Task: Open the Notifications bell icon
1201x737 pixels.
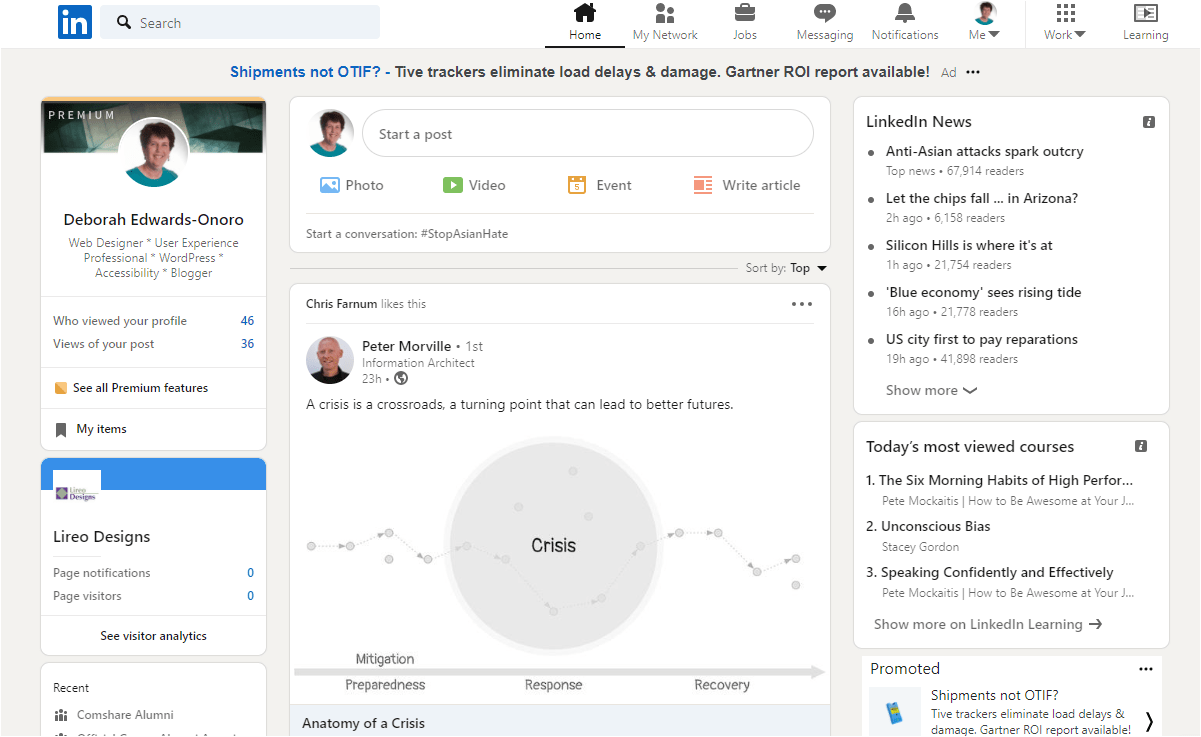Action: click(x=905, y=13)
